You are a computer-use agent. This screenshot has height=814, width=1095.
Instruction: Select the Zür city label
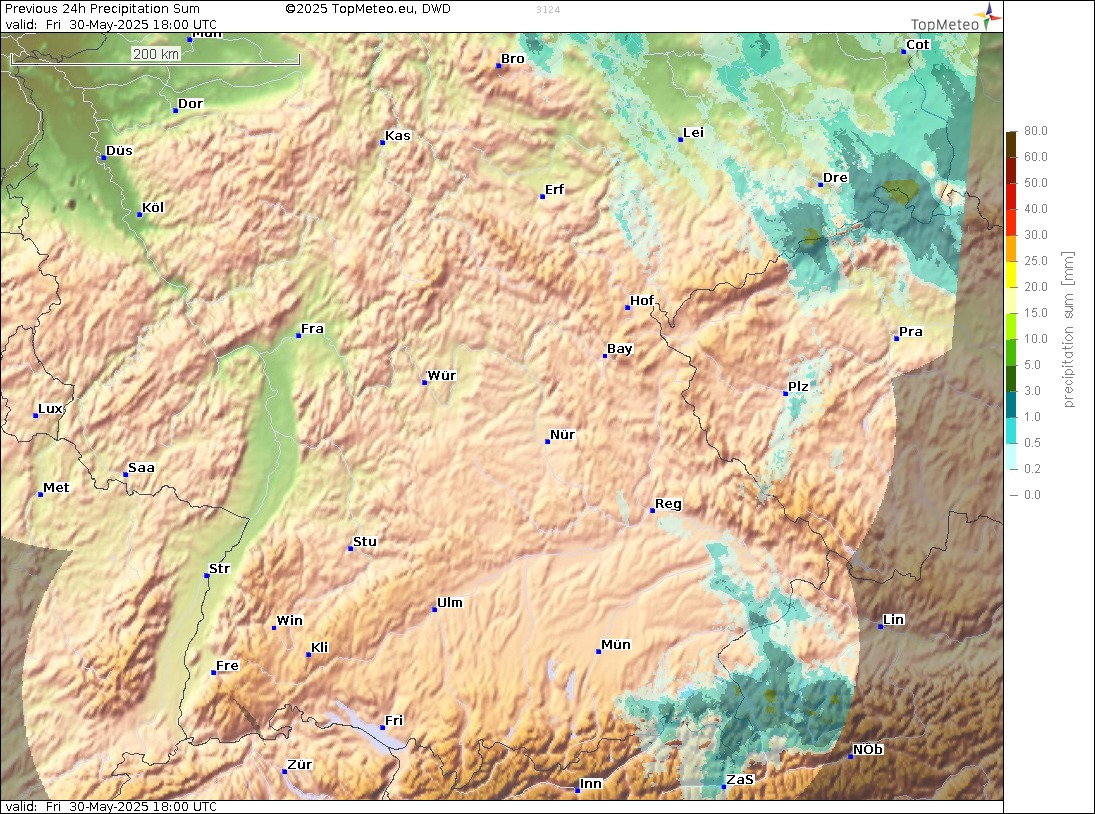point(300,764)
